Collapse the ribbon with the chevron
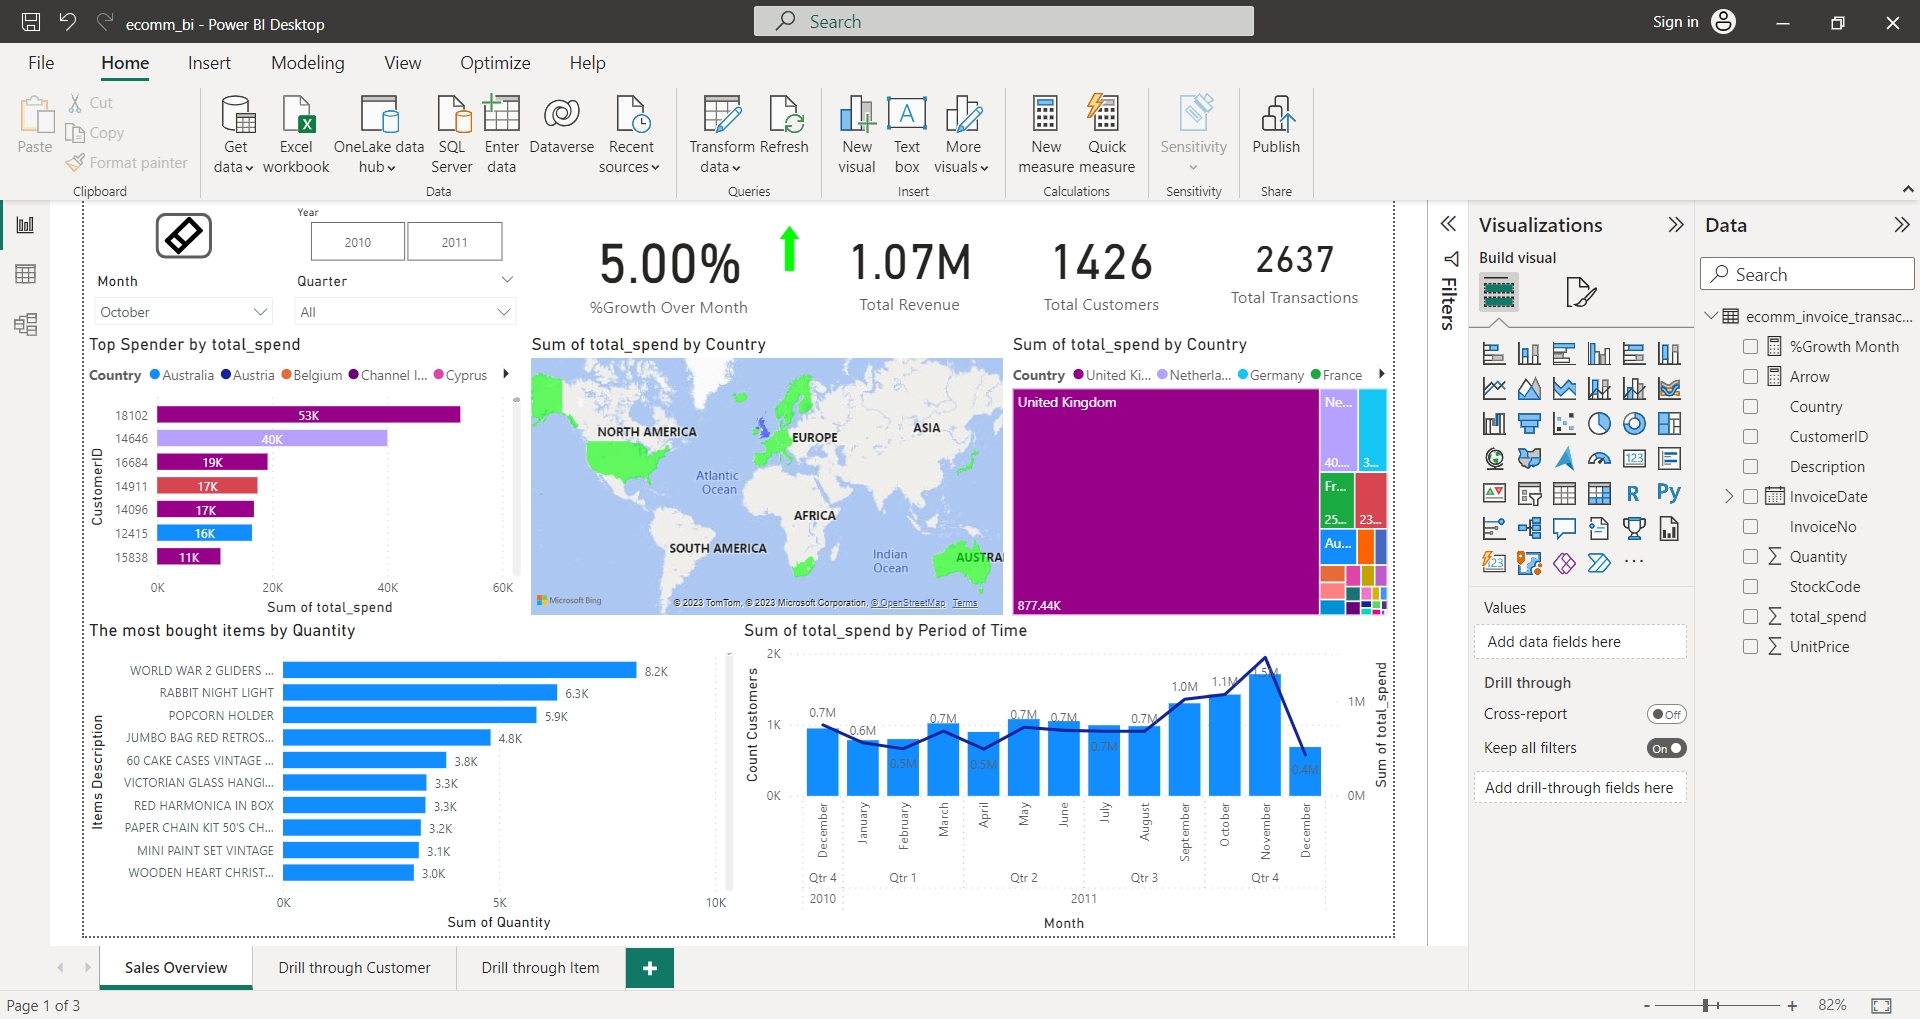1920x1019 pixels. (x=1907, y=189)
